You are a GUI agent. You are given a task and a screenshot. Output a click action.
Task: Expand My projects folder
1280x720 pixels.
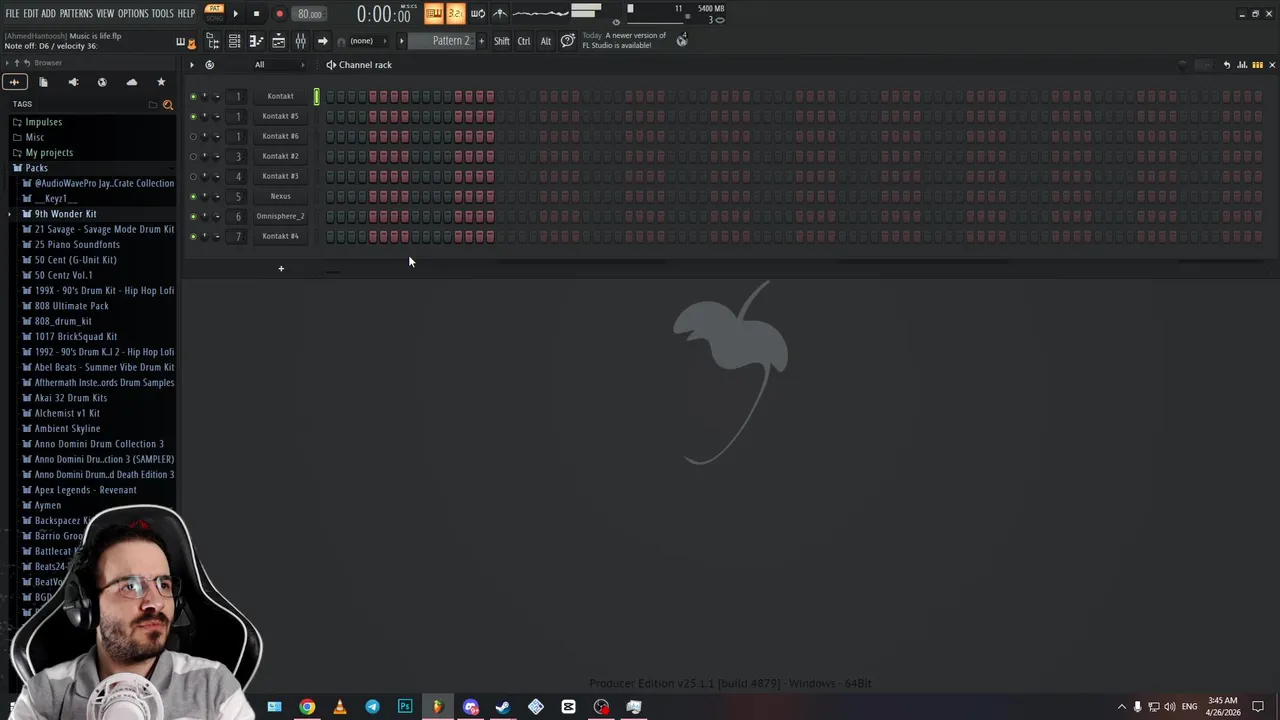(49, 153)
